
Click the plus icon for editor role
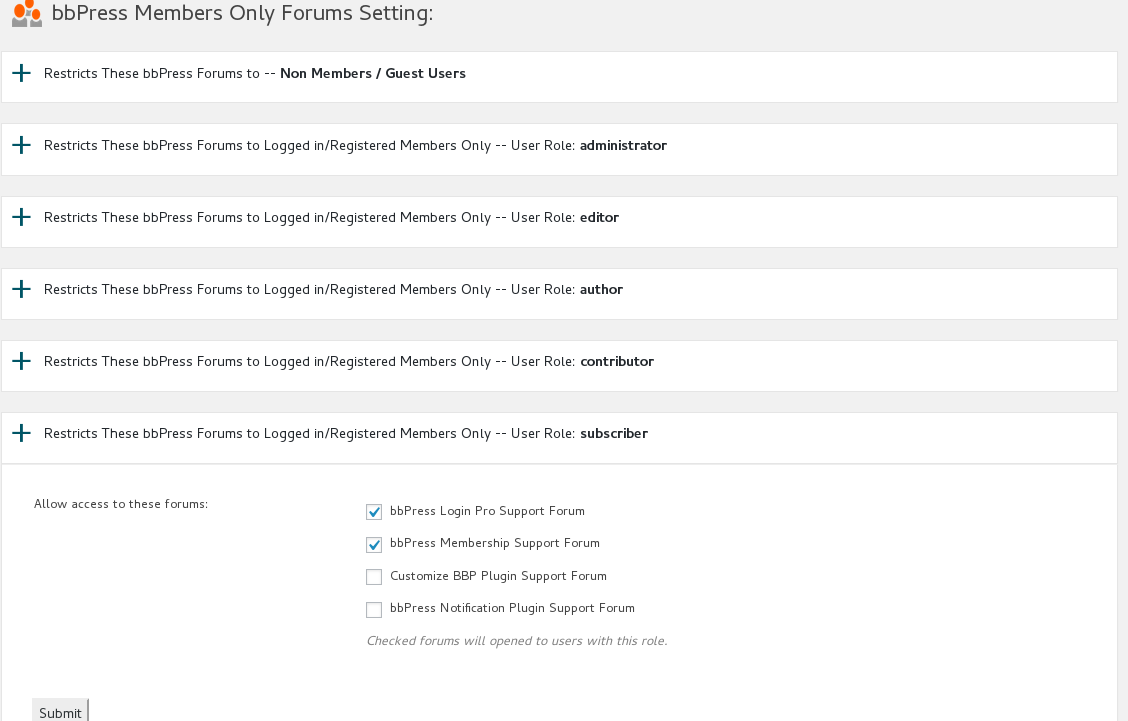21,217
